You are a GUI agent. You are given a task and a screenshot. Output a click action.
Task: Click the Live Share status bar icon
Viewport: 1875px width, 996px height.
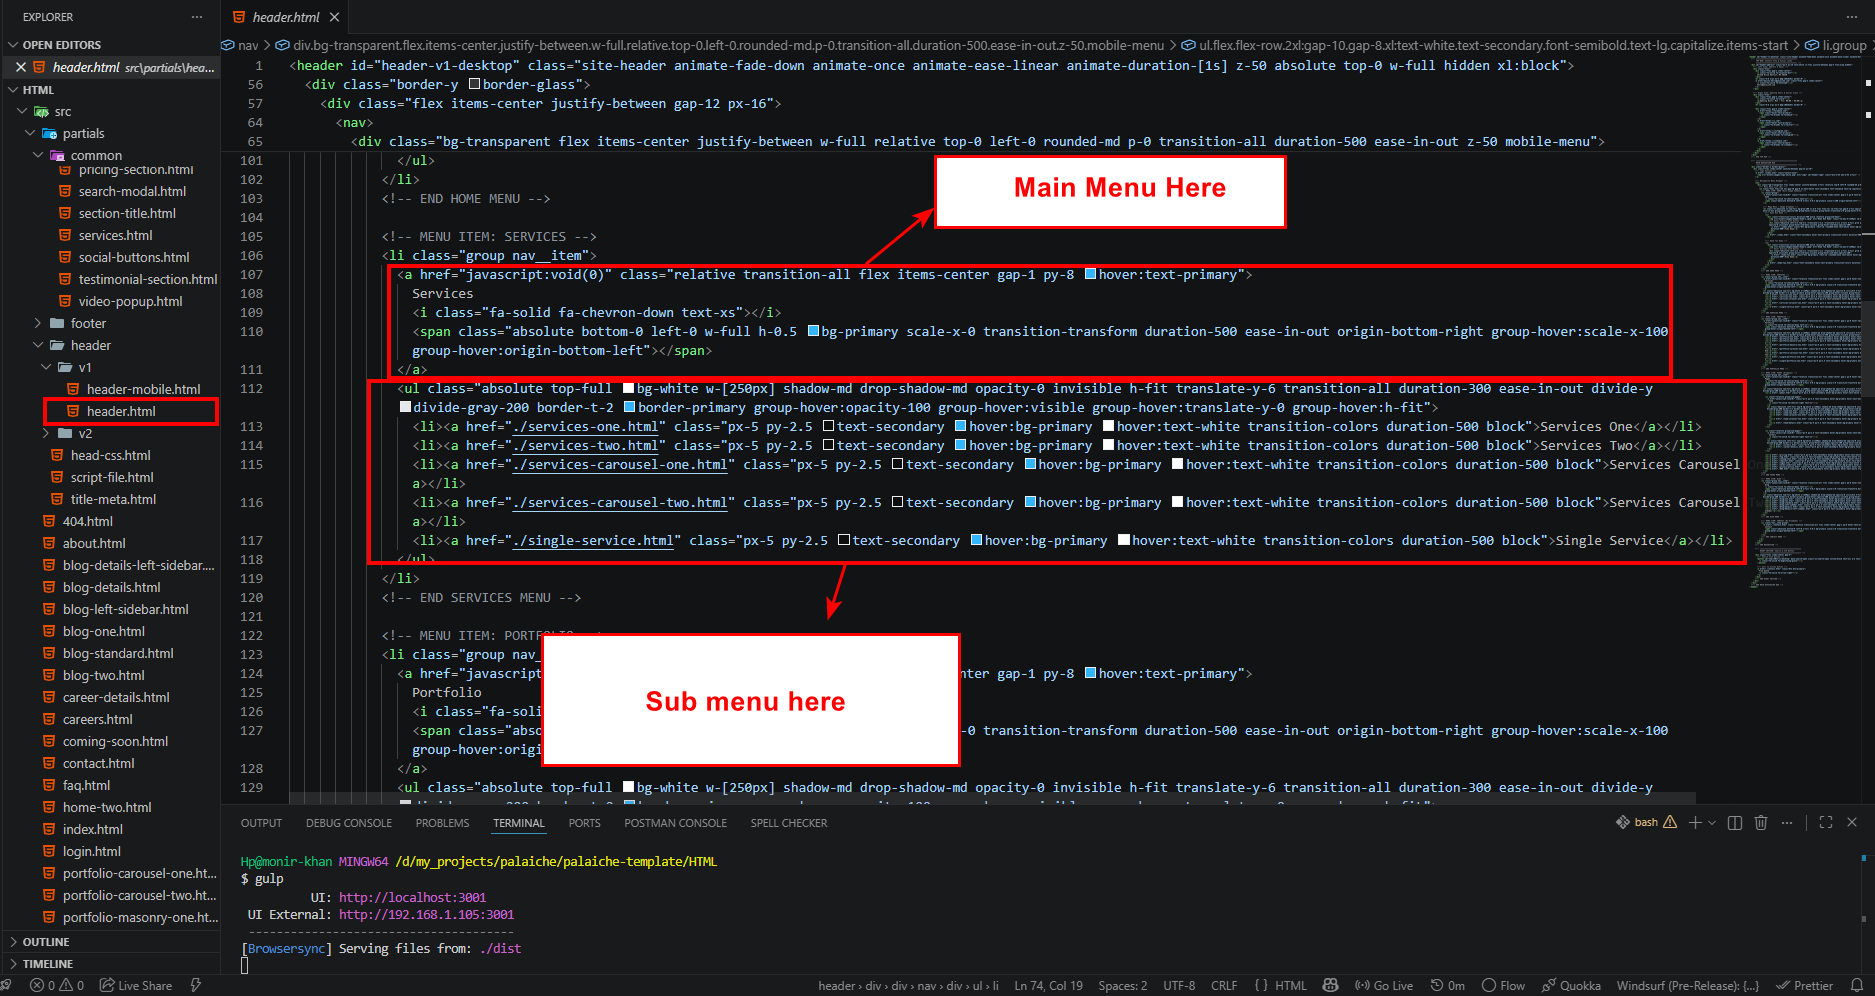pos(136,985)
